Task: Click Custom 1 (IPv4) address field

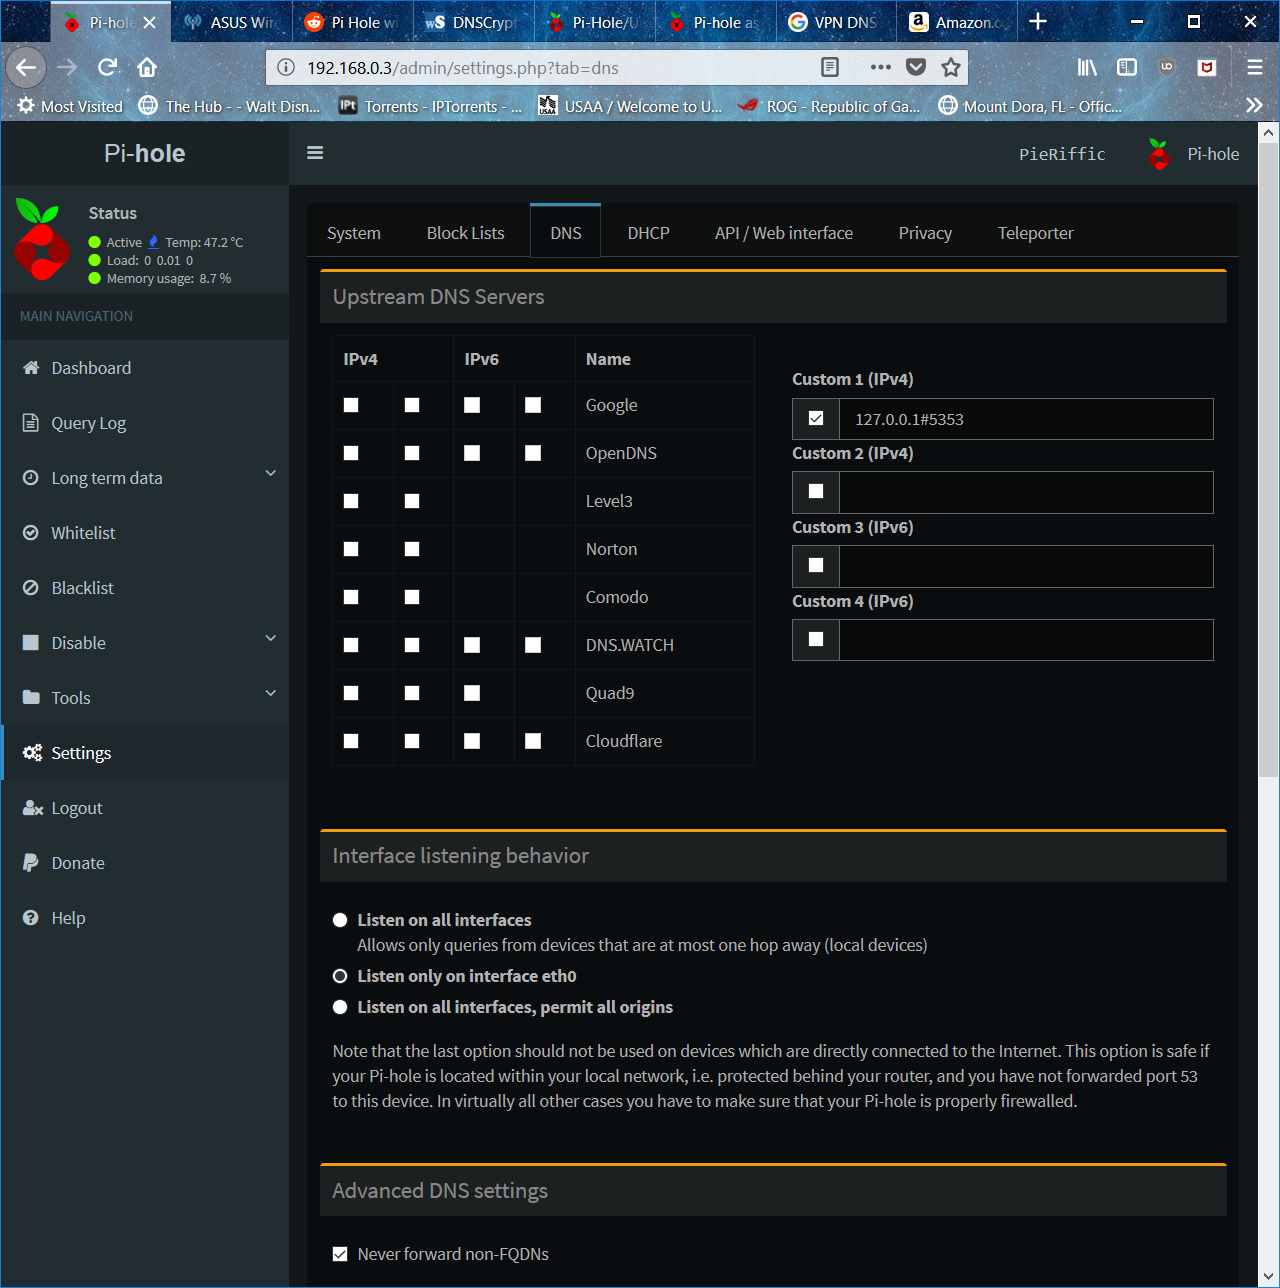Action: [1026, 419]
